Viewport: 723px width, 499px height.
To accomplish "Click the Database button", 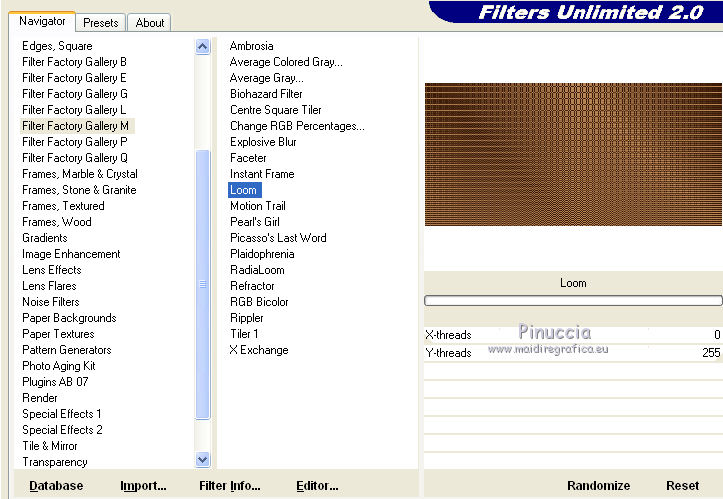I will 56,486.
